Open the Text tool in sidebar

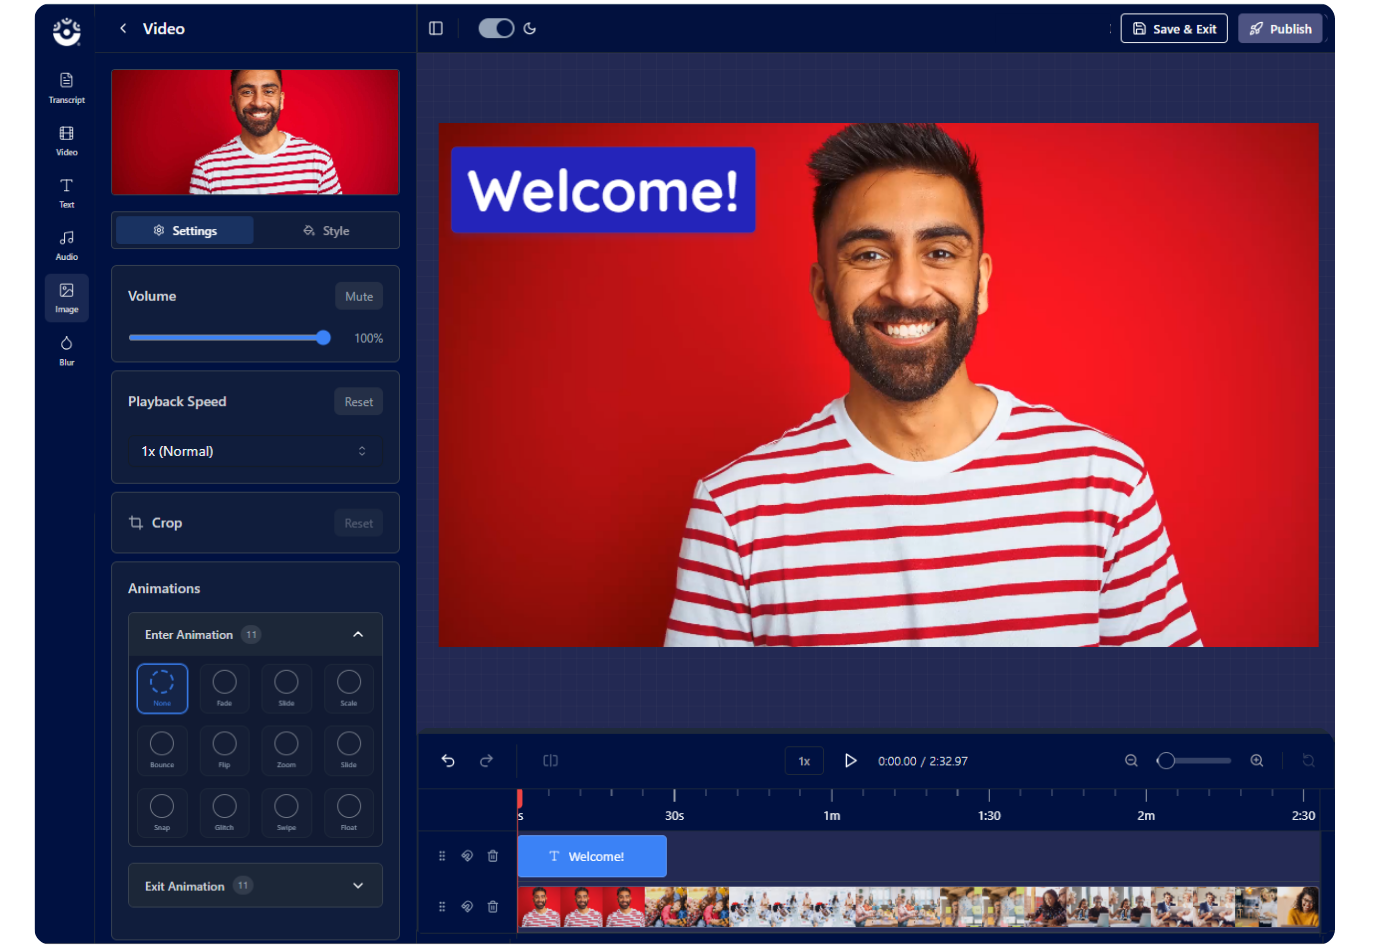pyautogui.click(x=66, y=192)
